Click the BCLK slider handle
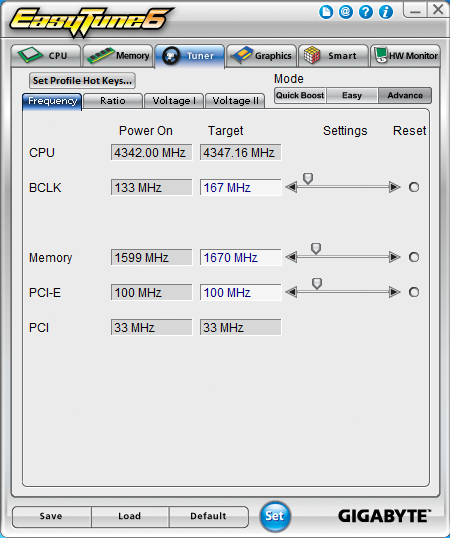The height and width of the screenshot is (538, 450). pos(308,178)
